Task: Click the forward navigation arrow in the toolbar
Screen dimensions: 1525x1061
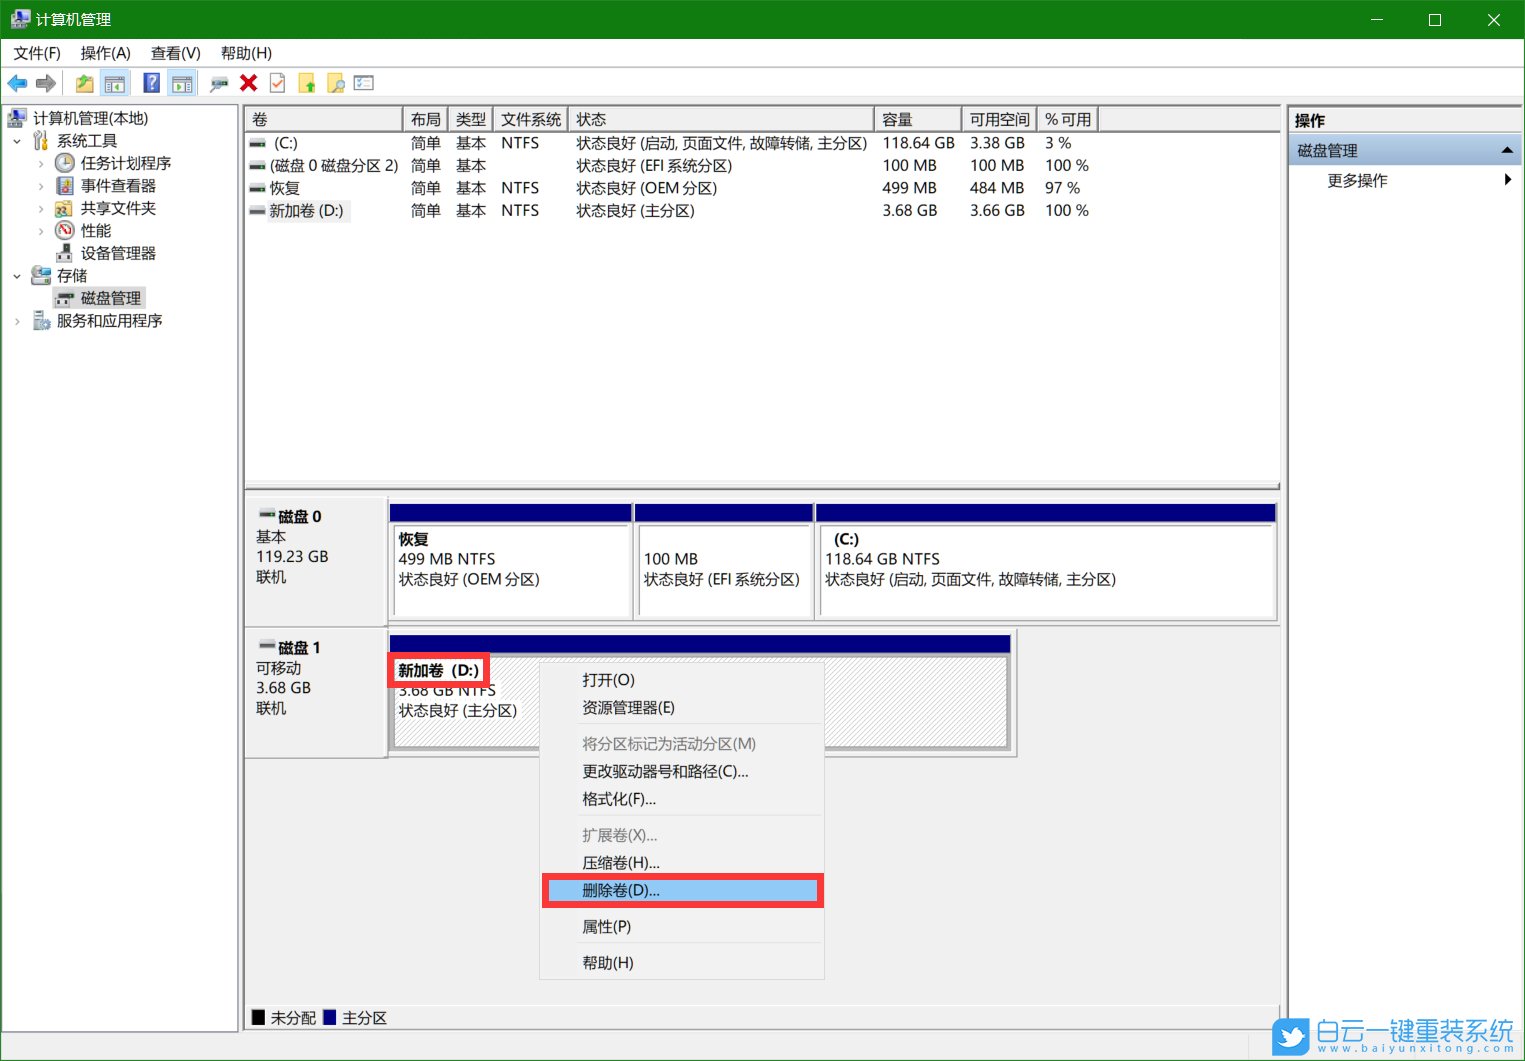Action: (46, 83)
